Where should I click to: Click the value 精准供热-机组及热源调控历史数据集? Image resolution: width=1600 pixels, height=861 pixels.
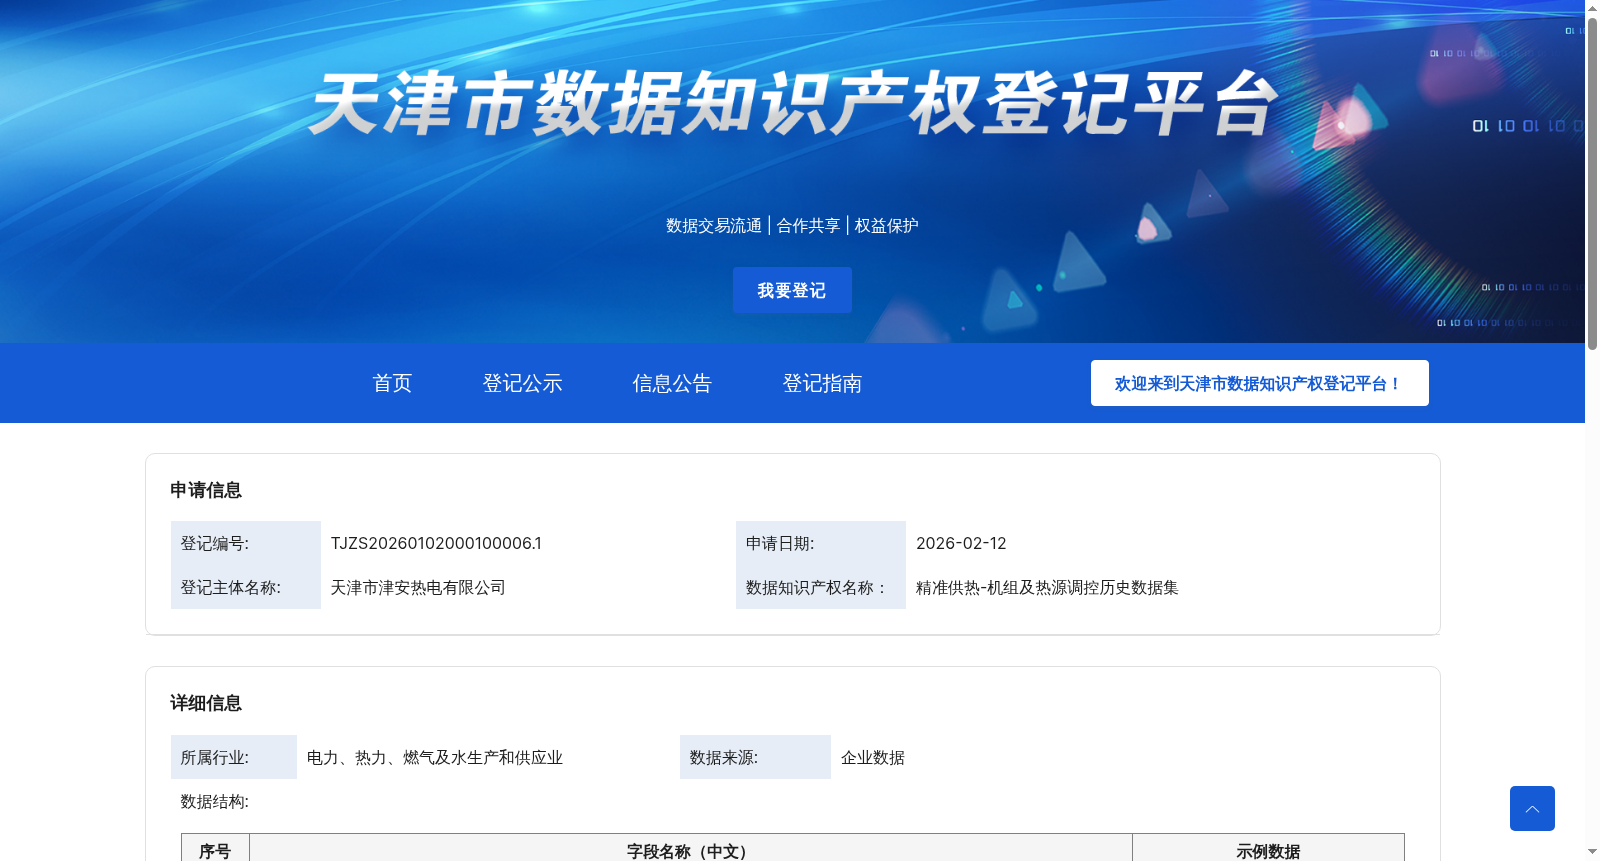(1047, 587)
